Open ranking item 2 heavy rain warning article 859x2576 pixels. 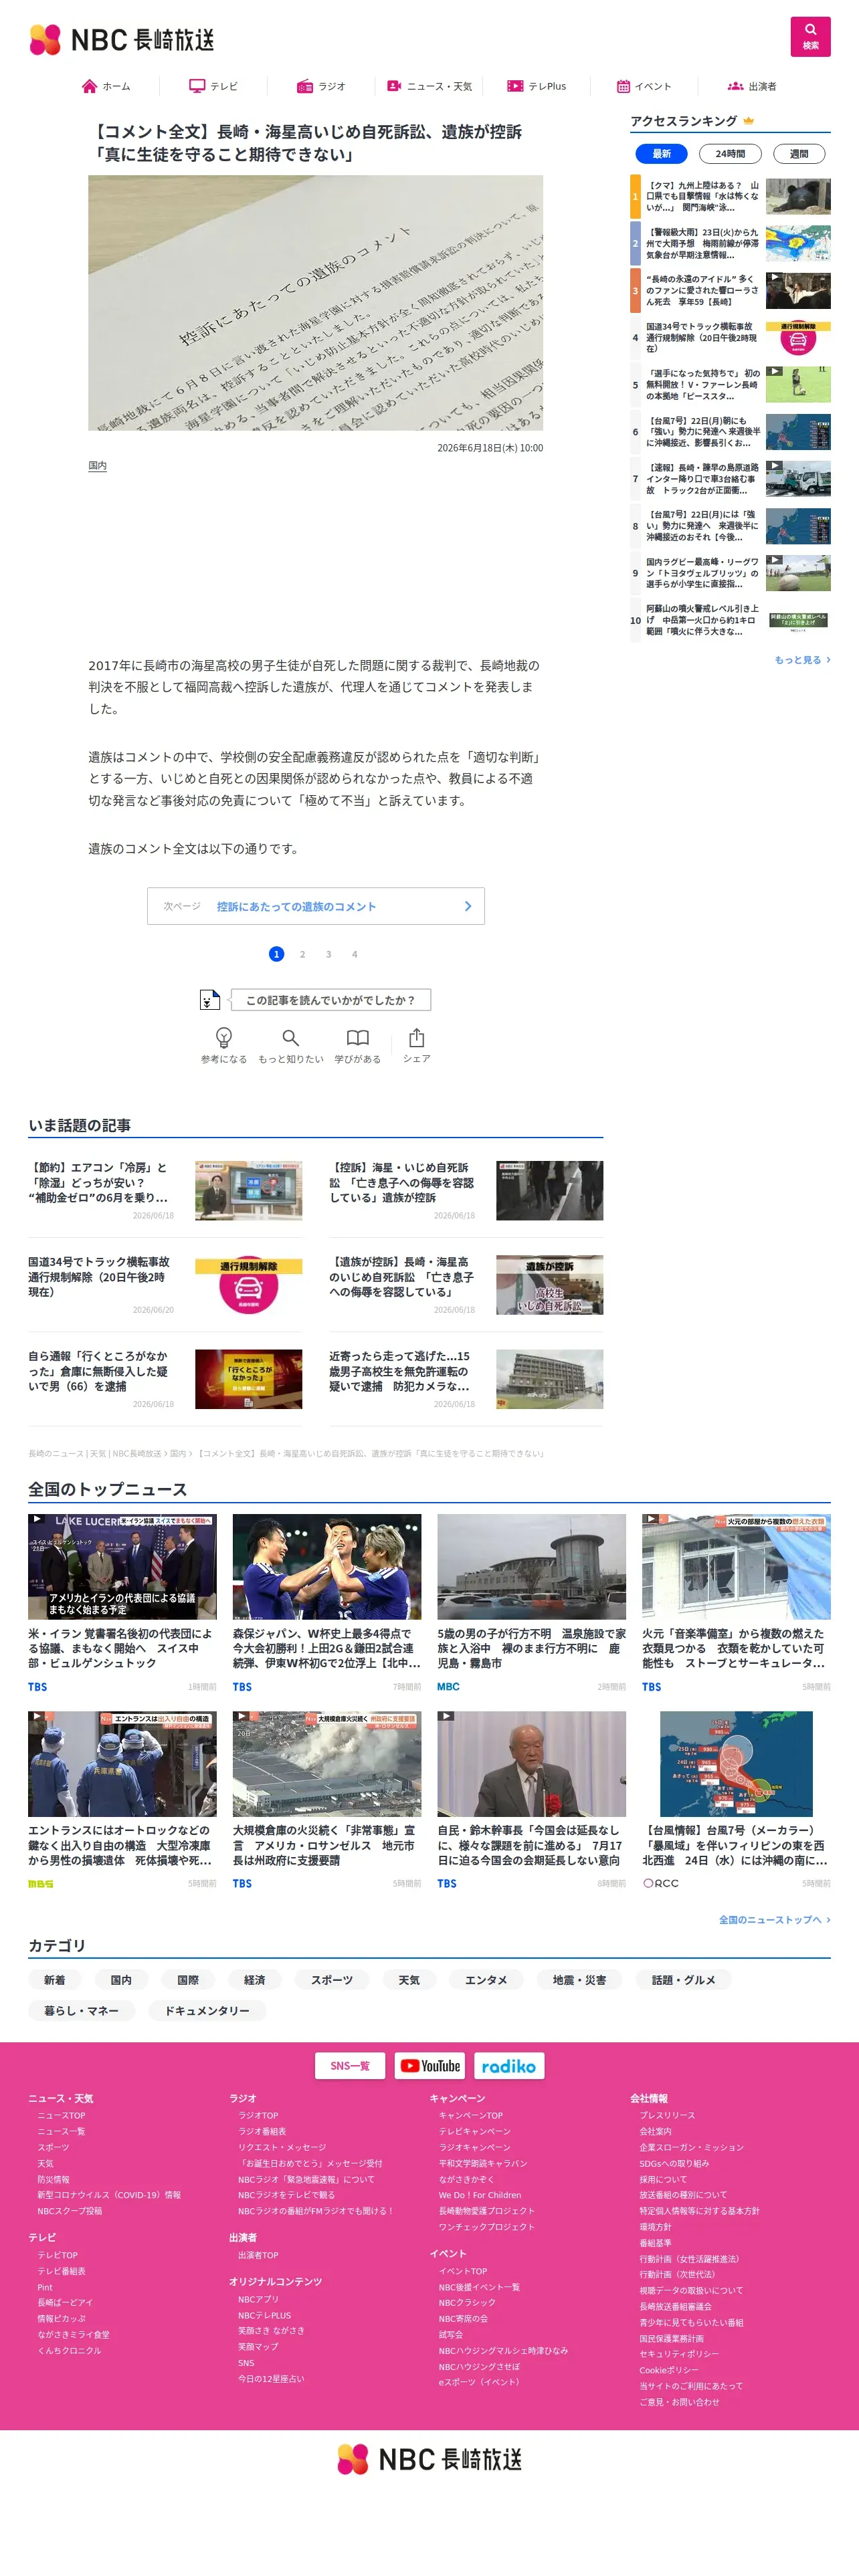(x=731, y=244)
